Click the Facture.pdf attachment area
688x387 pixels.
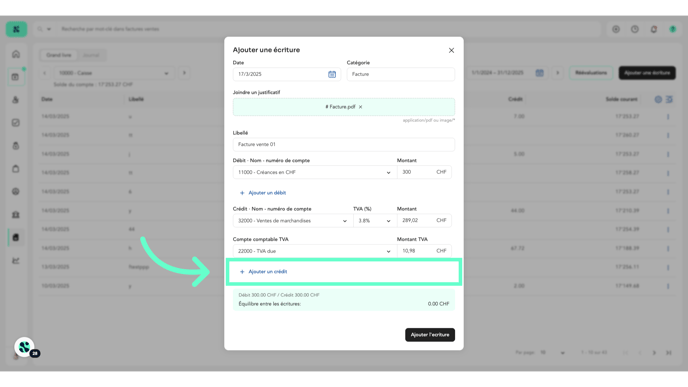pos(344,107)
